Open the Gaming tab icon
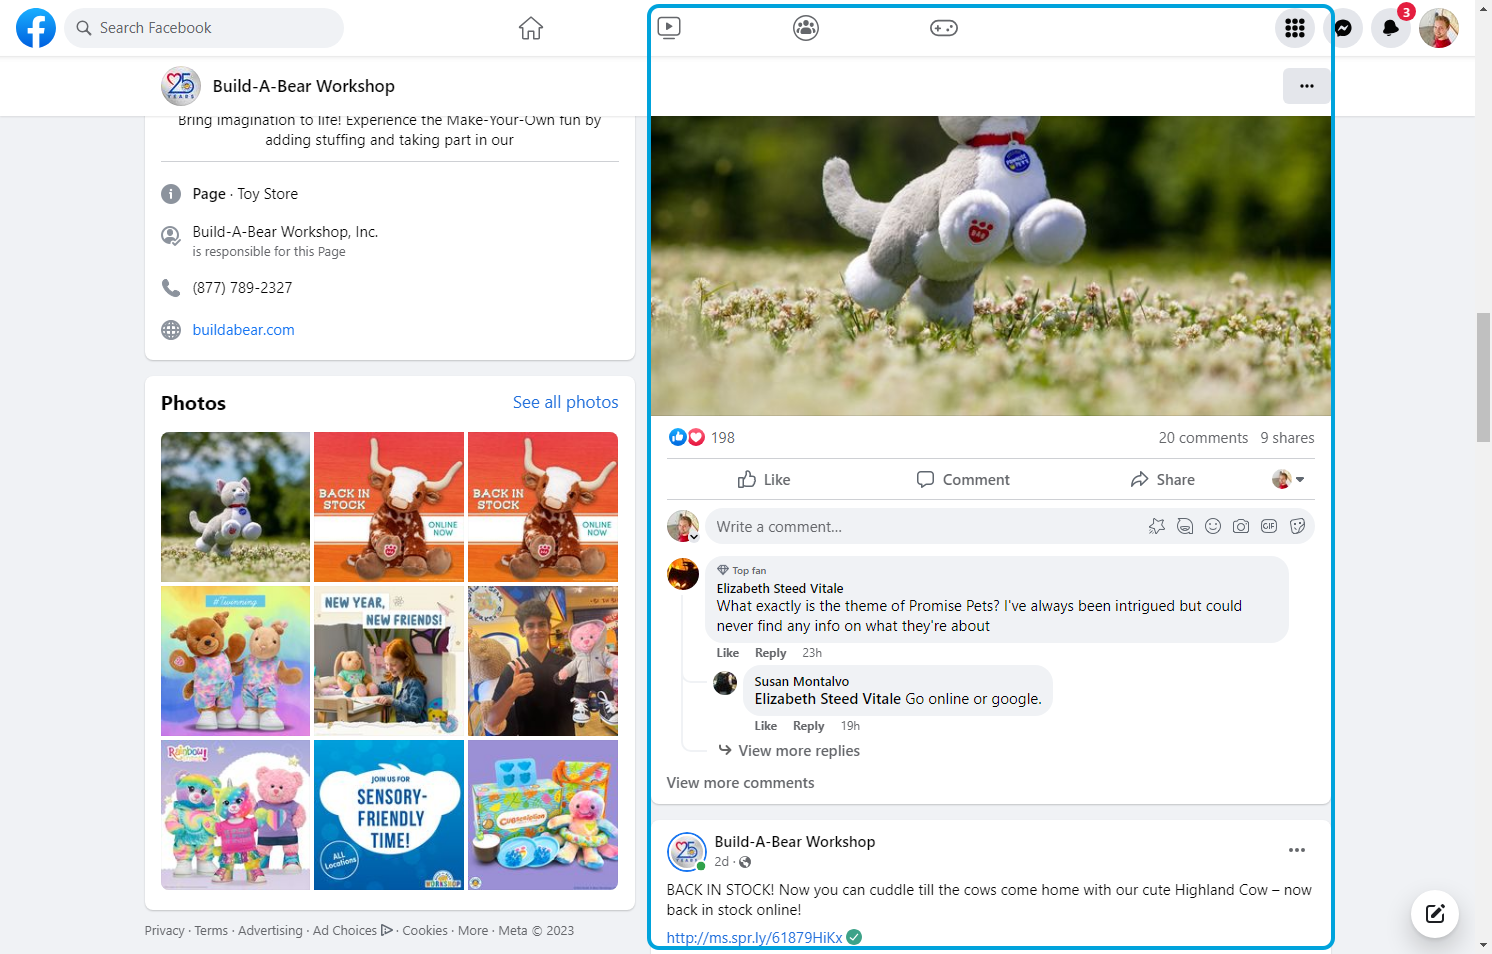The height and width of the screenshot is (954, 1492). [944, 28]
